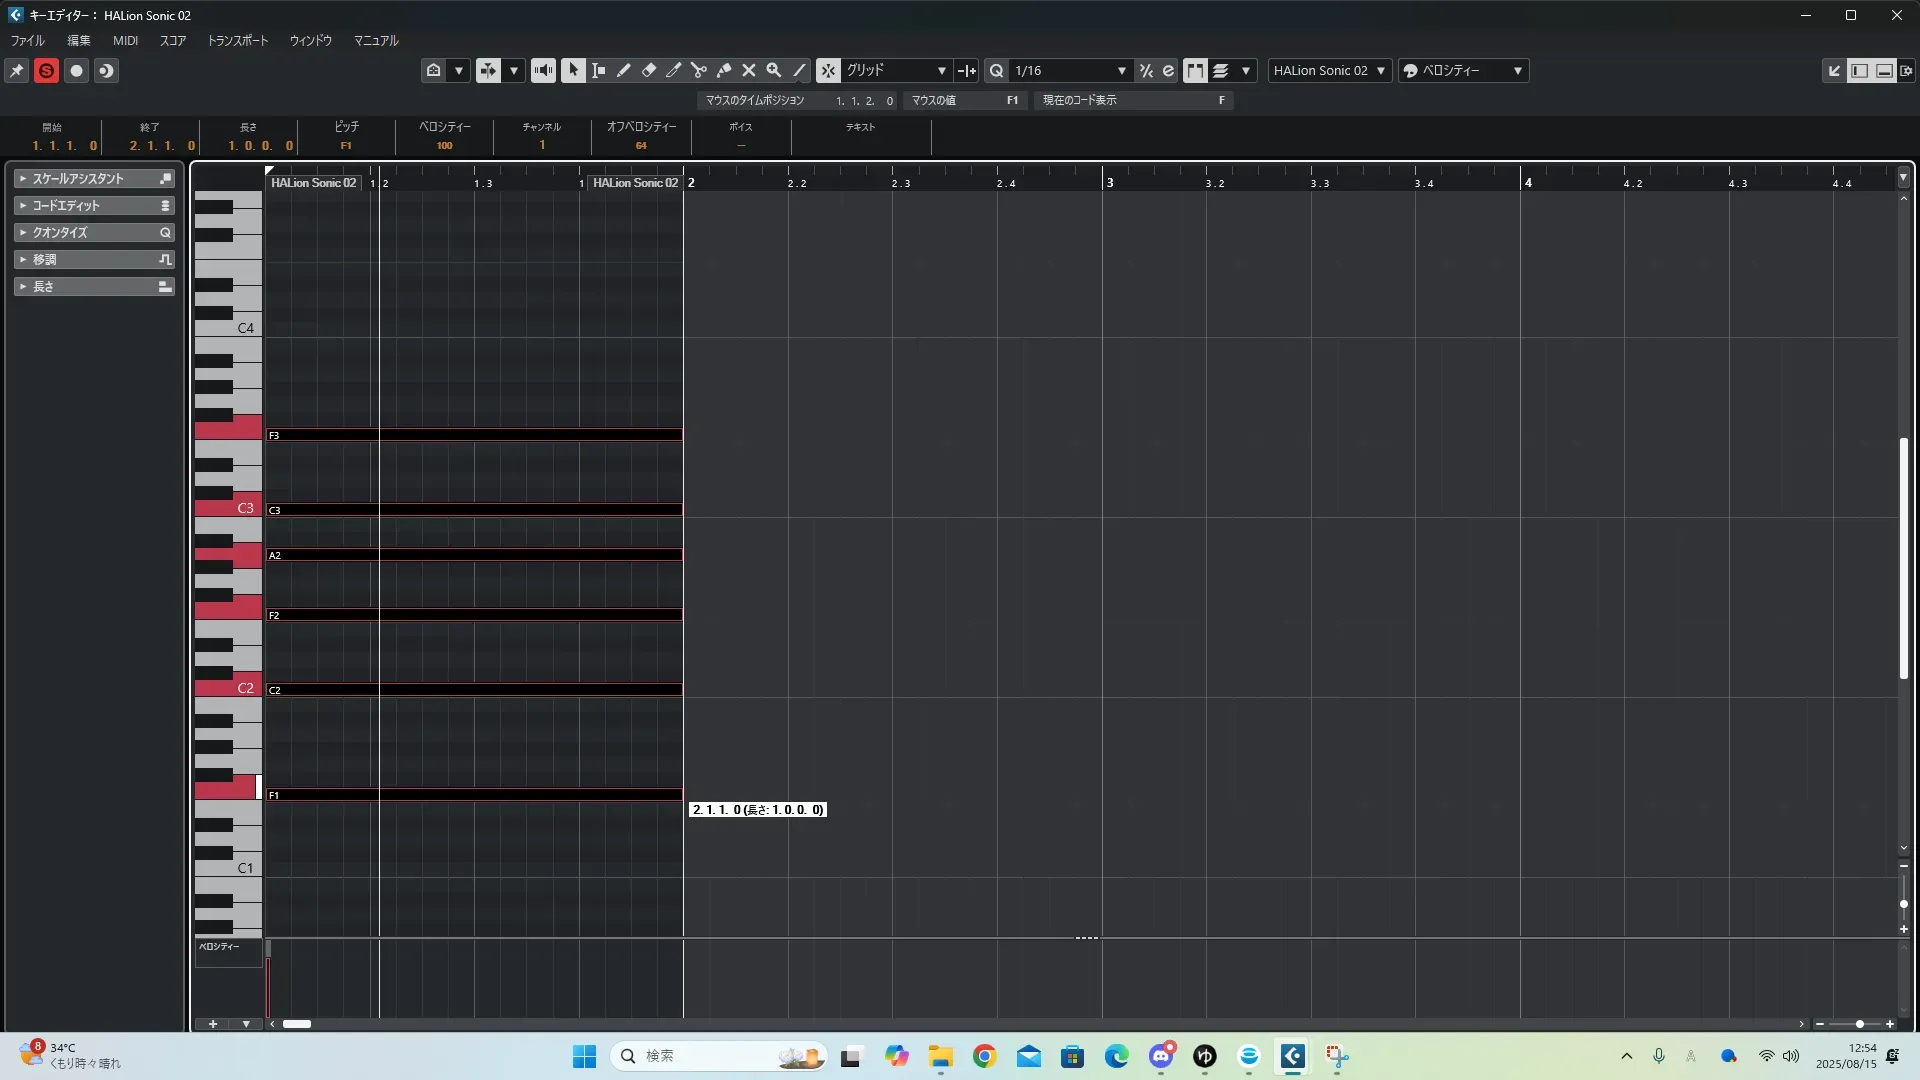Screen dimensions: 1920x1080
Task: Select the Zoom magnifier tool
Action: click(773, 70)
